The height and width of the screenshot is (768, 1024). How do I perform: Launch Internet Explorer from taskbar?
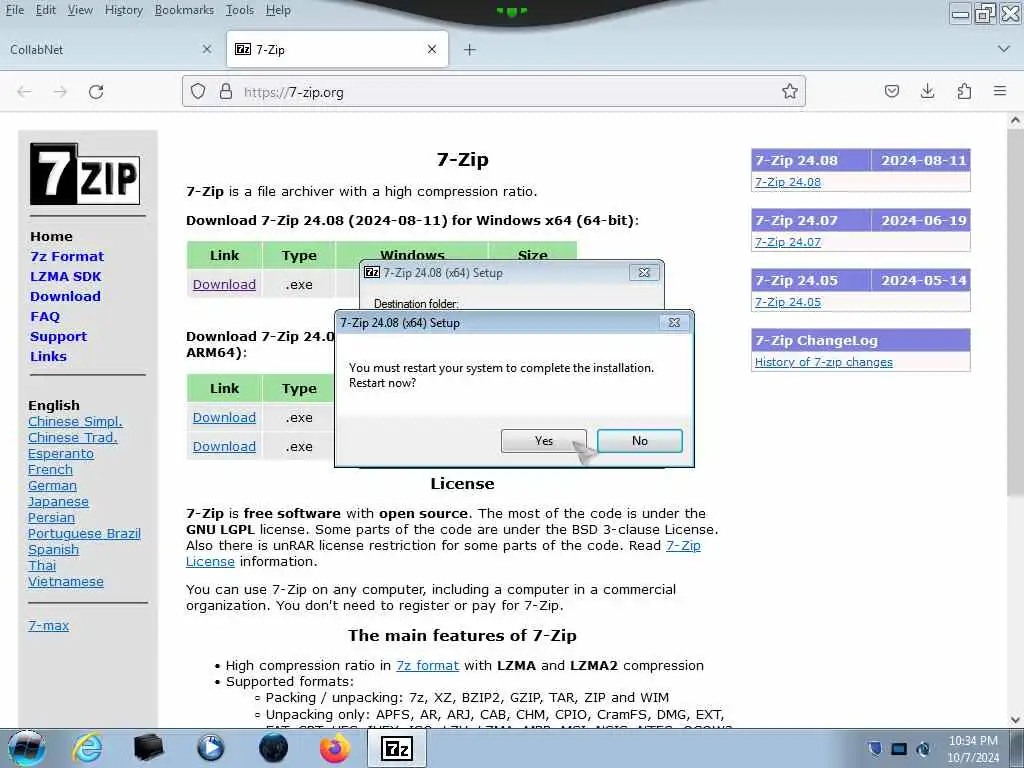coord(87,748)
